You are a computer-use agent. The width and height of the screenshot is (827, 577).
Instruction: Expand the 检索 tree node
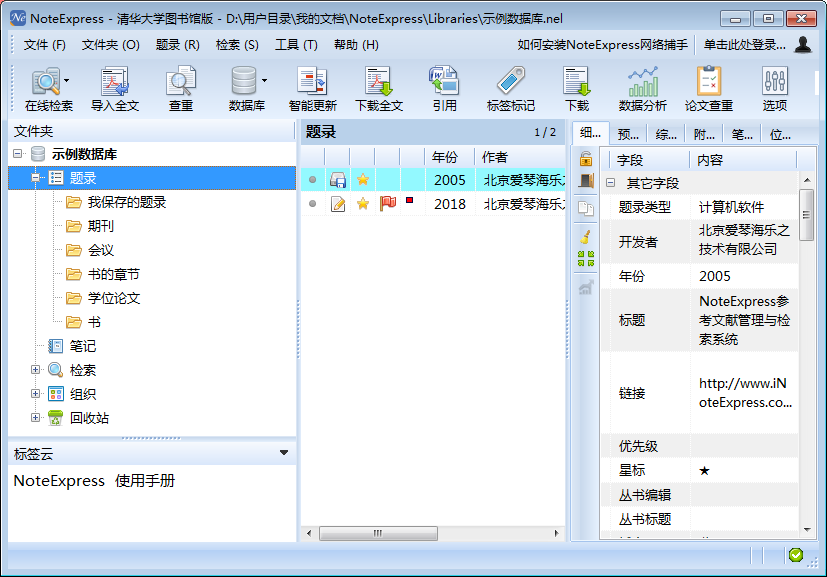tap(35, 370)
